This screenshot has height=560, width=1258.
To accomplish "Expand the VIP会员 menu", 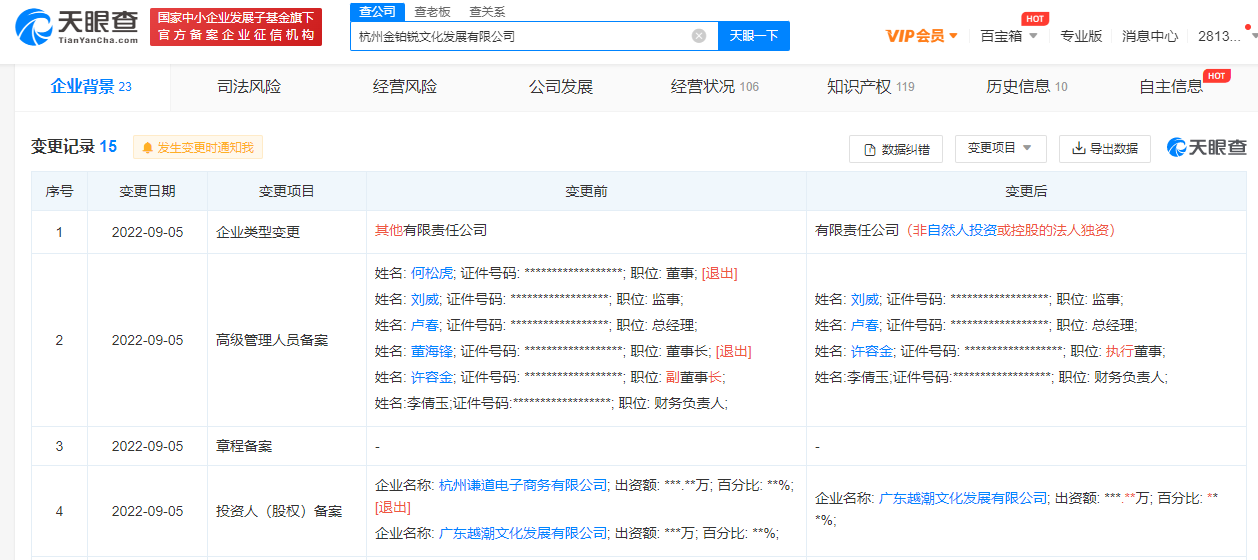I will point(922,36).
